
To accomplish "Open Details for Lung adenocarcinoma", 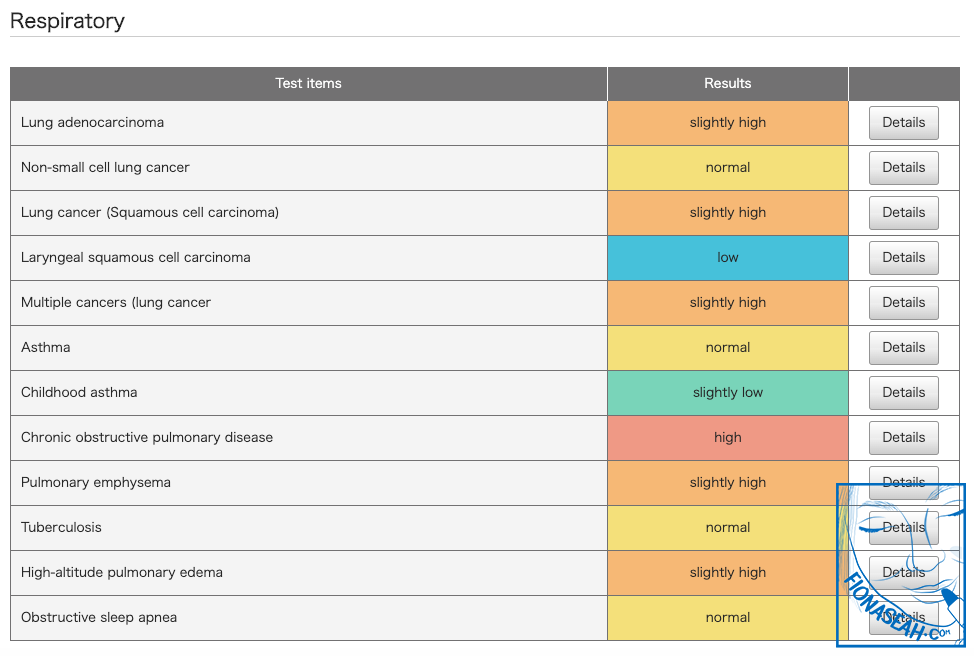I will [903, 123].
